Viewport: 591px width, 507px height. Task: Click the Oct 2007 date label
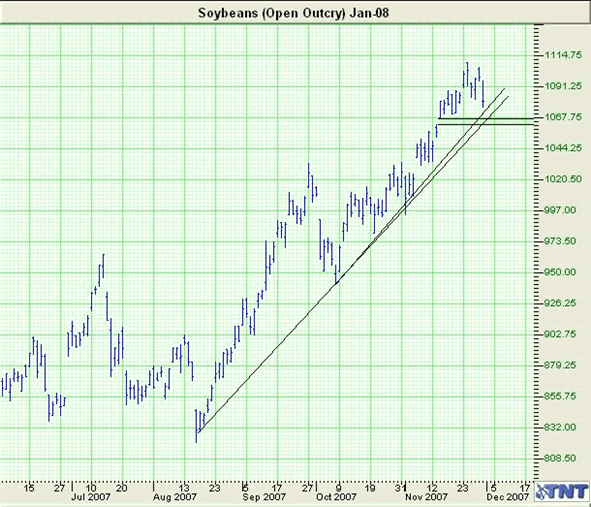[336, 497]
